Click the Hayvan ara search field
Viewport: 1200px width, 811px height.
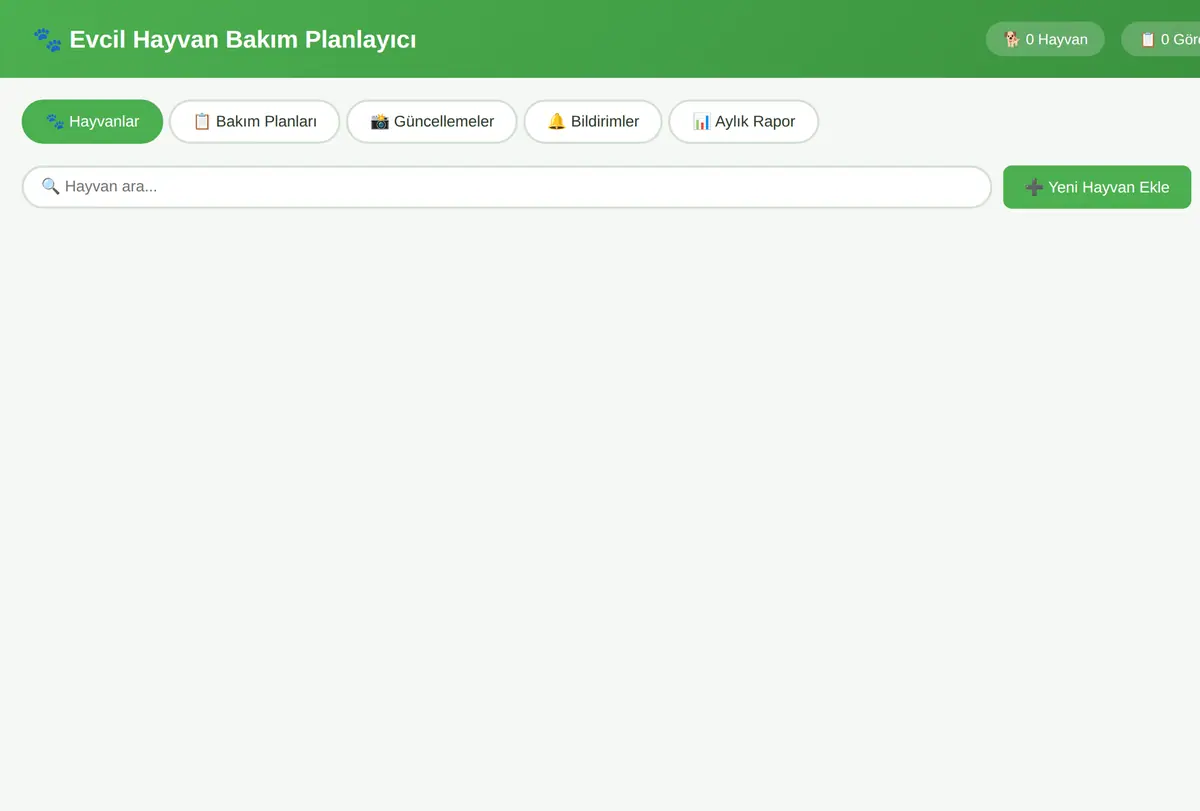tap(507, 187)
